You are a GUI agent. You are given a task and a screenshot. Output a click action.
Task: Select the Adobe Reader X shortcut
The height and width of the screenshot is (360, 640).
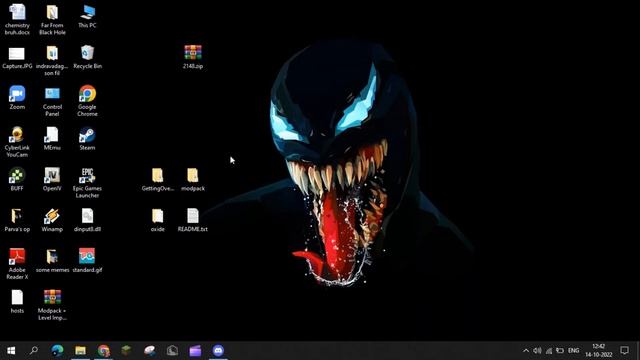pos(17,257)
